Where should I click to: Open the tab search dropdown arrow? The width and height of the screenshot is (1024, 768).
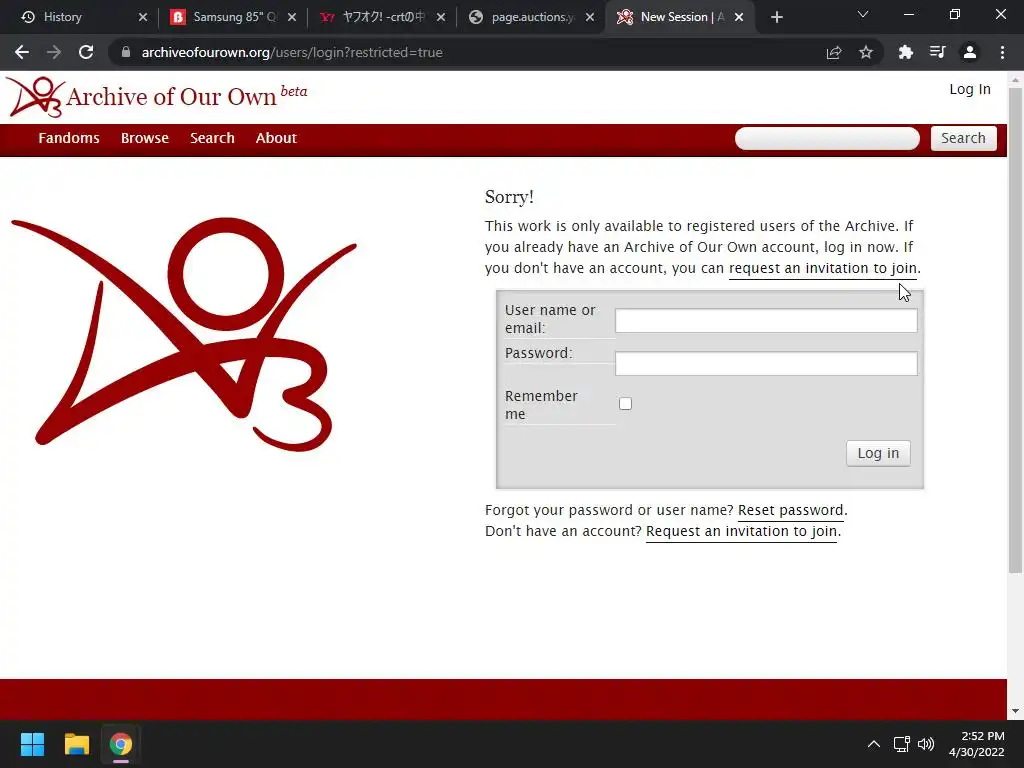tap(863, 14)
